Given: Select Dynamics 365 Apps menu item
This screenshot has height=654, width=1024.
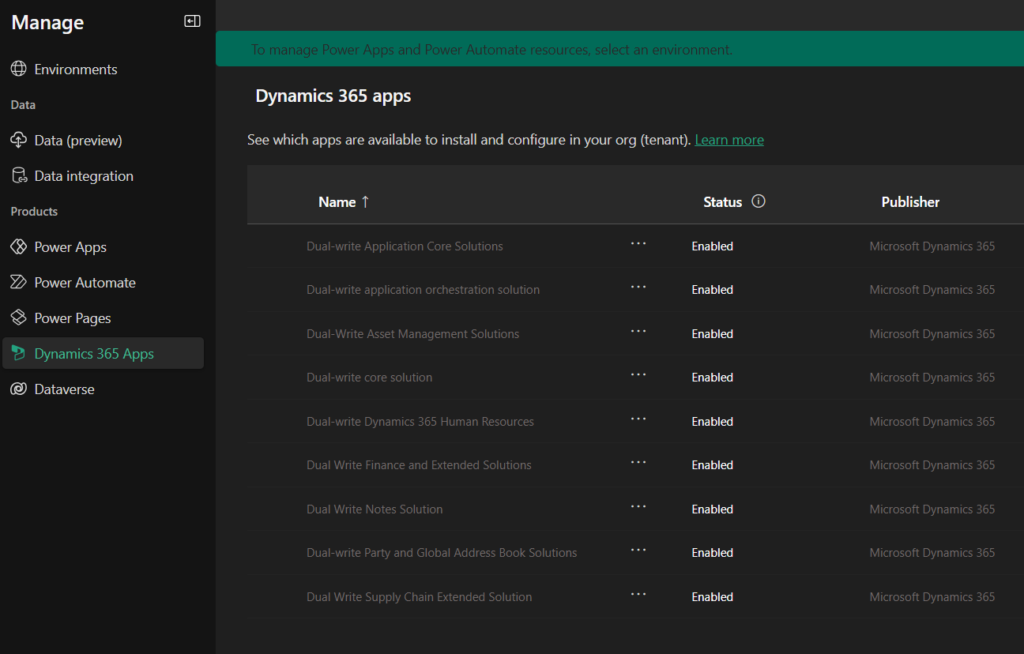Looking at the screenshot, I should click(103, 353).
